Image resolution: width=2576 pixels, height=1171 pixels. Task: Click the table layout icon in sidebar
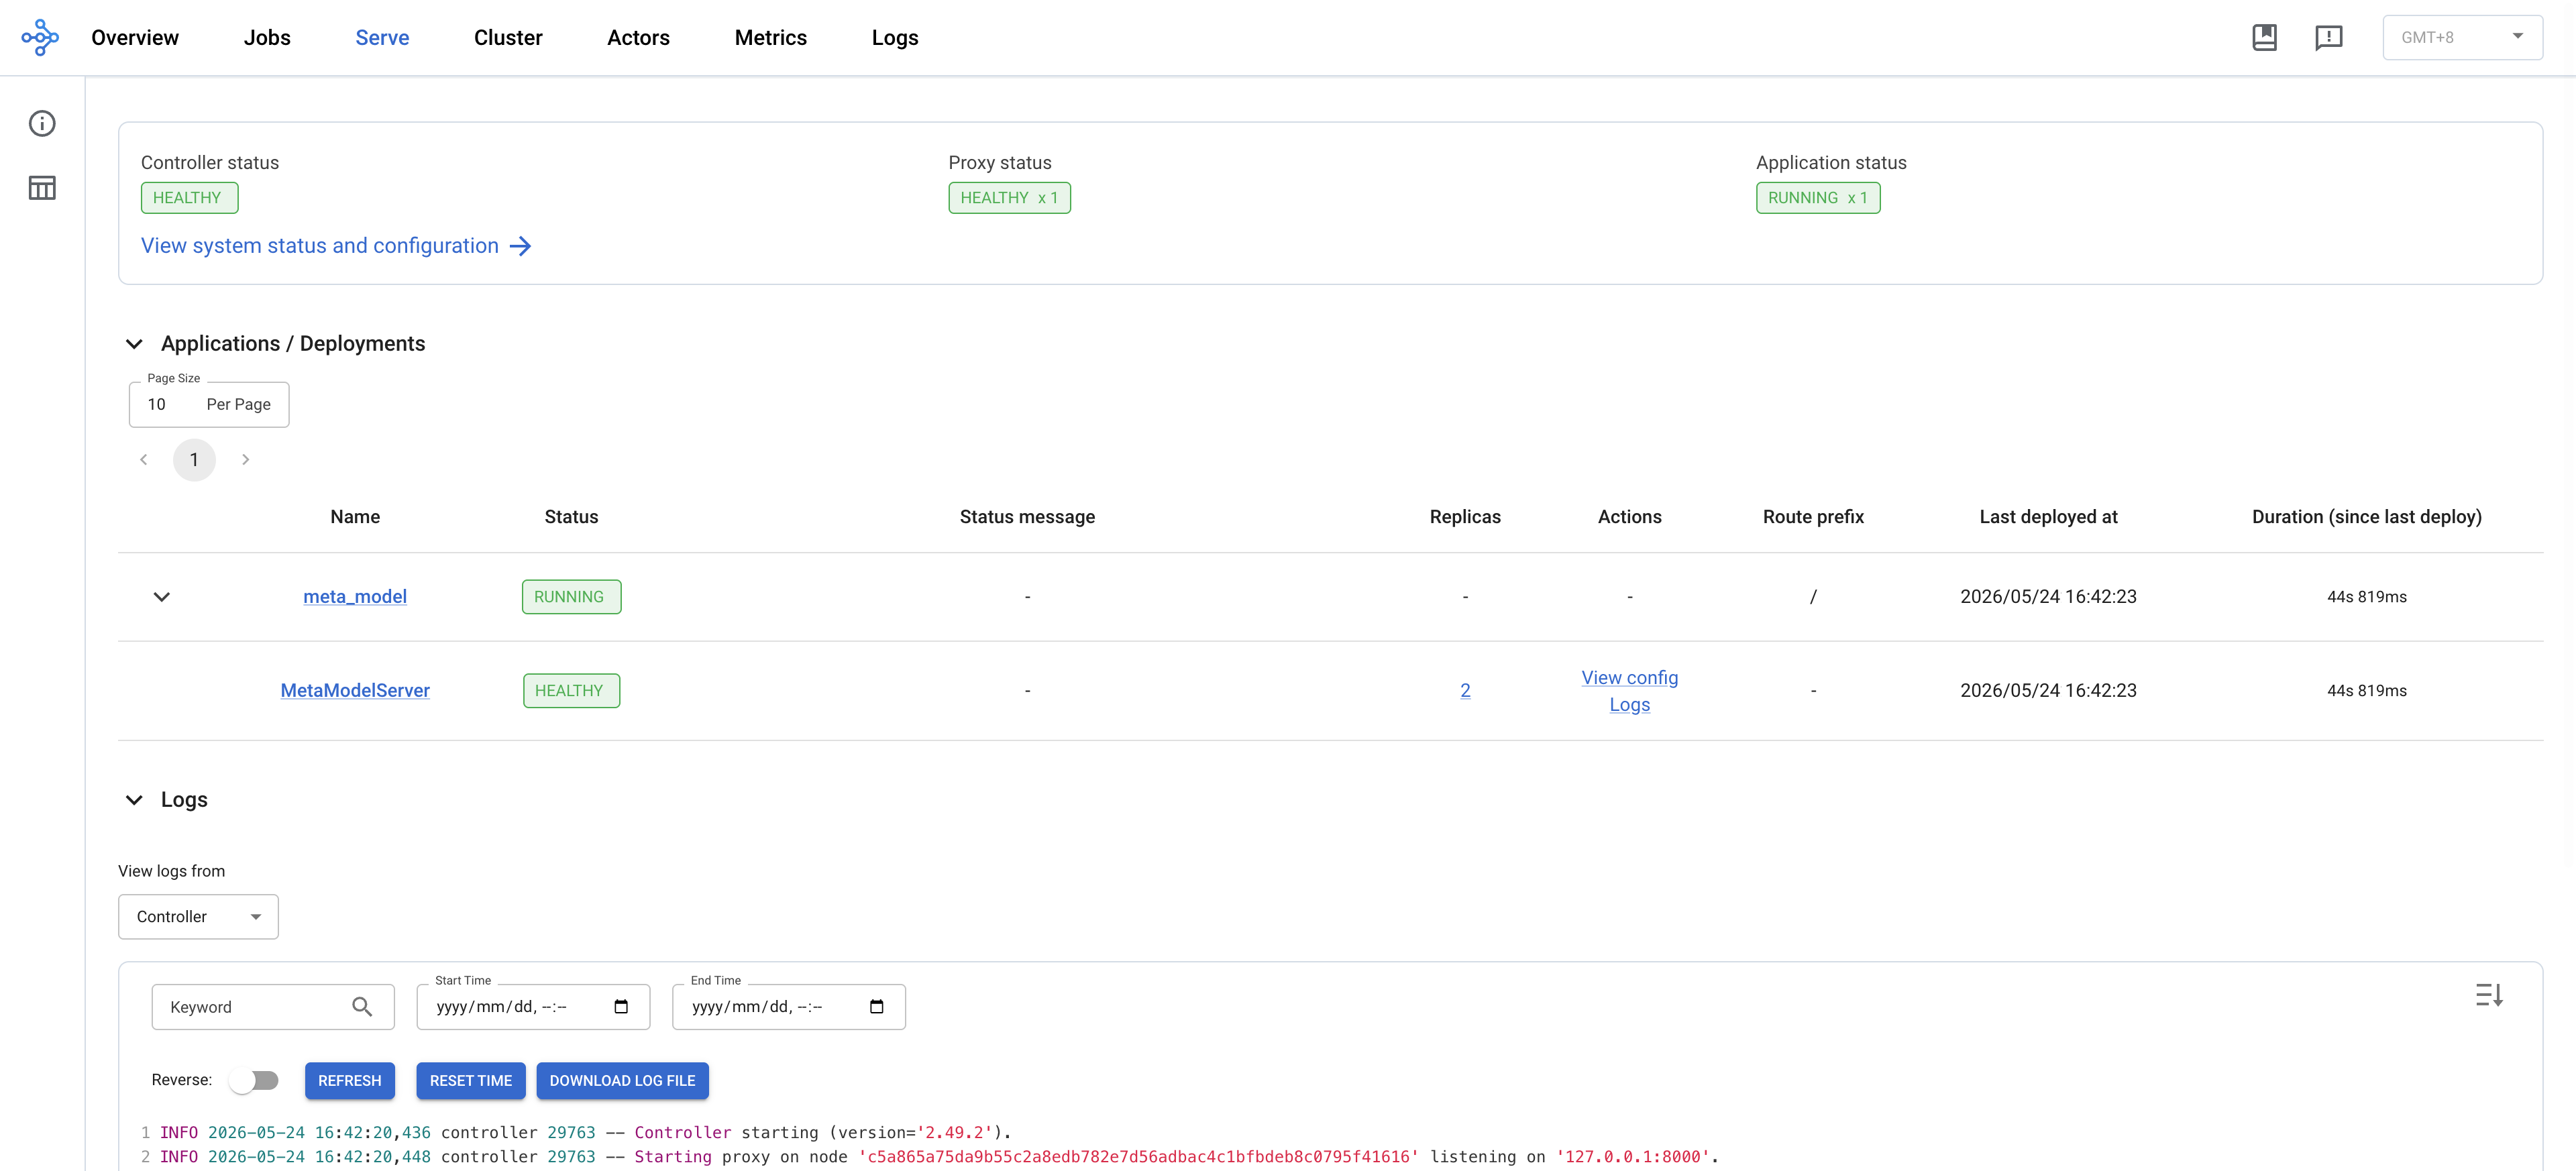(x=42, y=188)
